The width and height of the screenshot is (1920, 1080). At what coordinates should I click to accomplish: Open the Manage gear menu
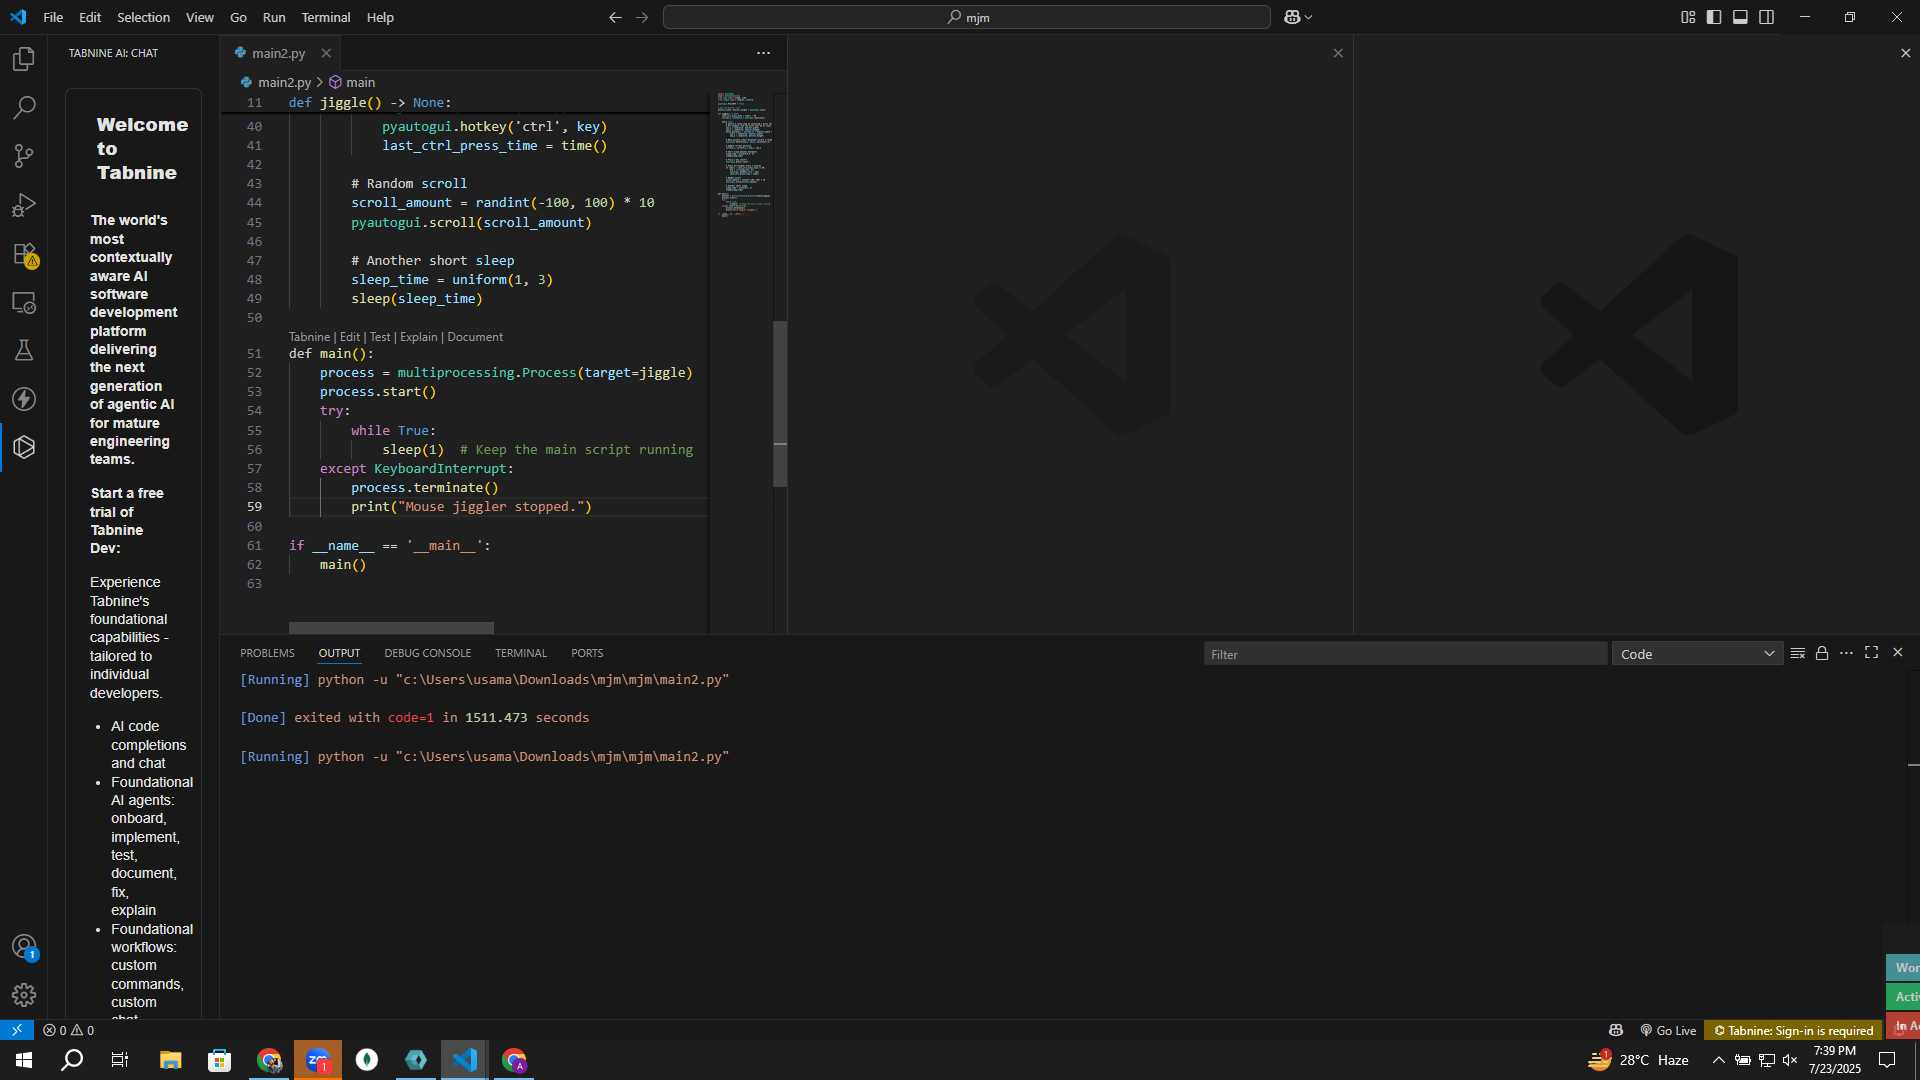tap(24, 995)
